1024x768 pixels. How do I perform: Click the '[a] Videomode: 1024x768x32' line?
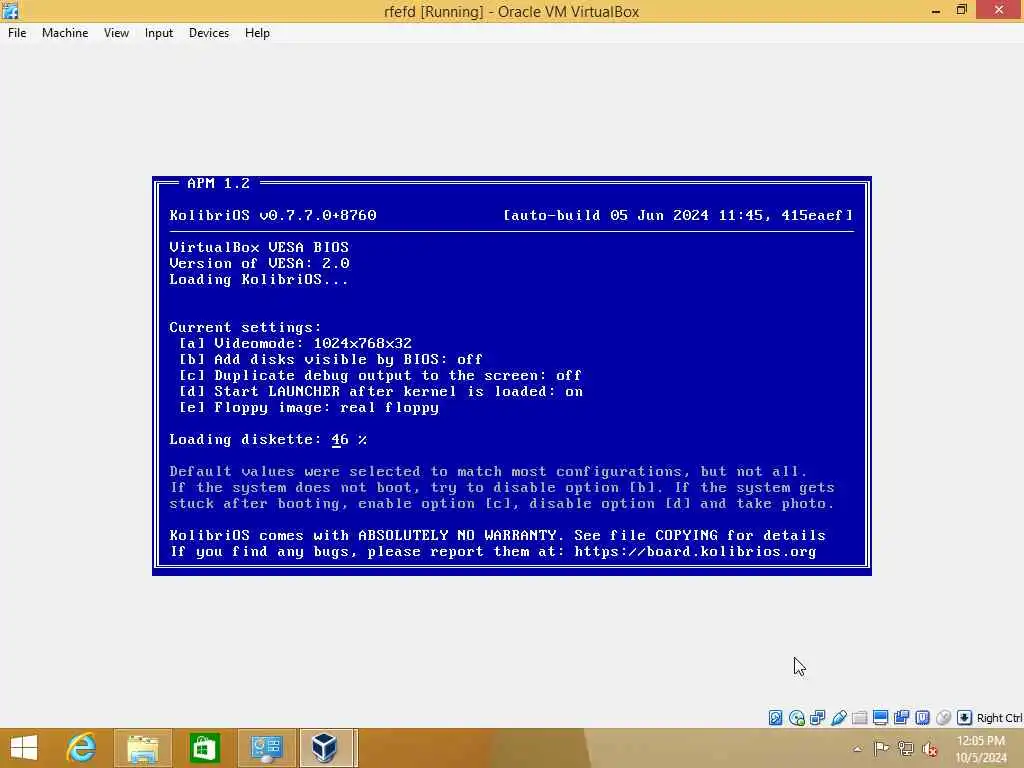click(295, 344)
